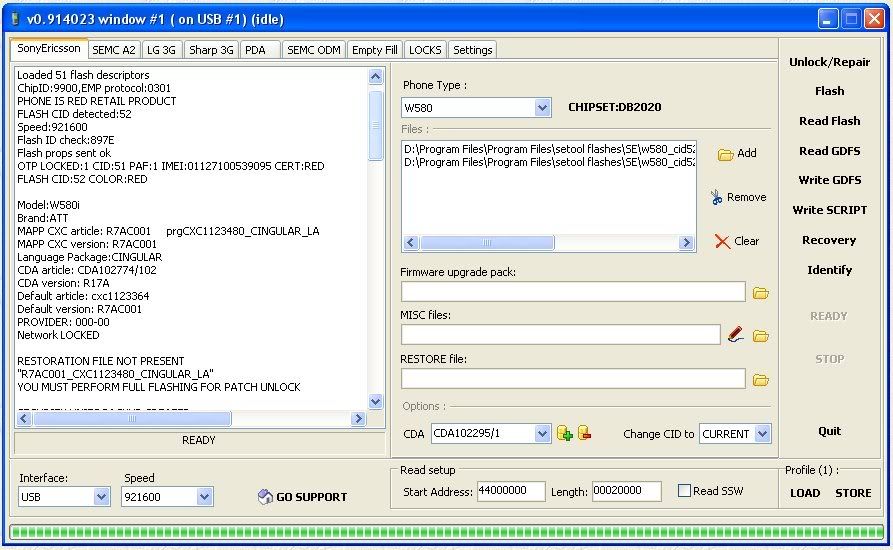Click the Start Address 44000000 field

(511, 491)
